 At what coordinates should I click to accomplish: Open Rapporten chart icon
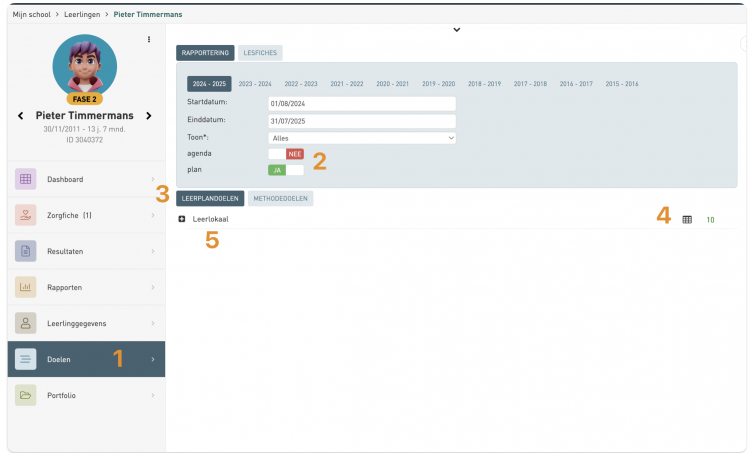point(26,287)
